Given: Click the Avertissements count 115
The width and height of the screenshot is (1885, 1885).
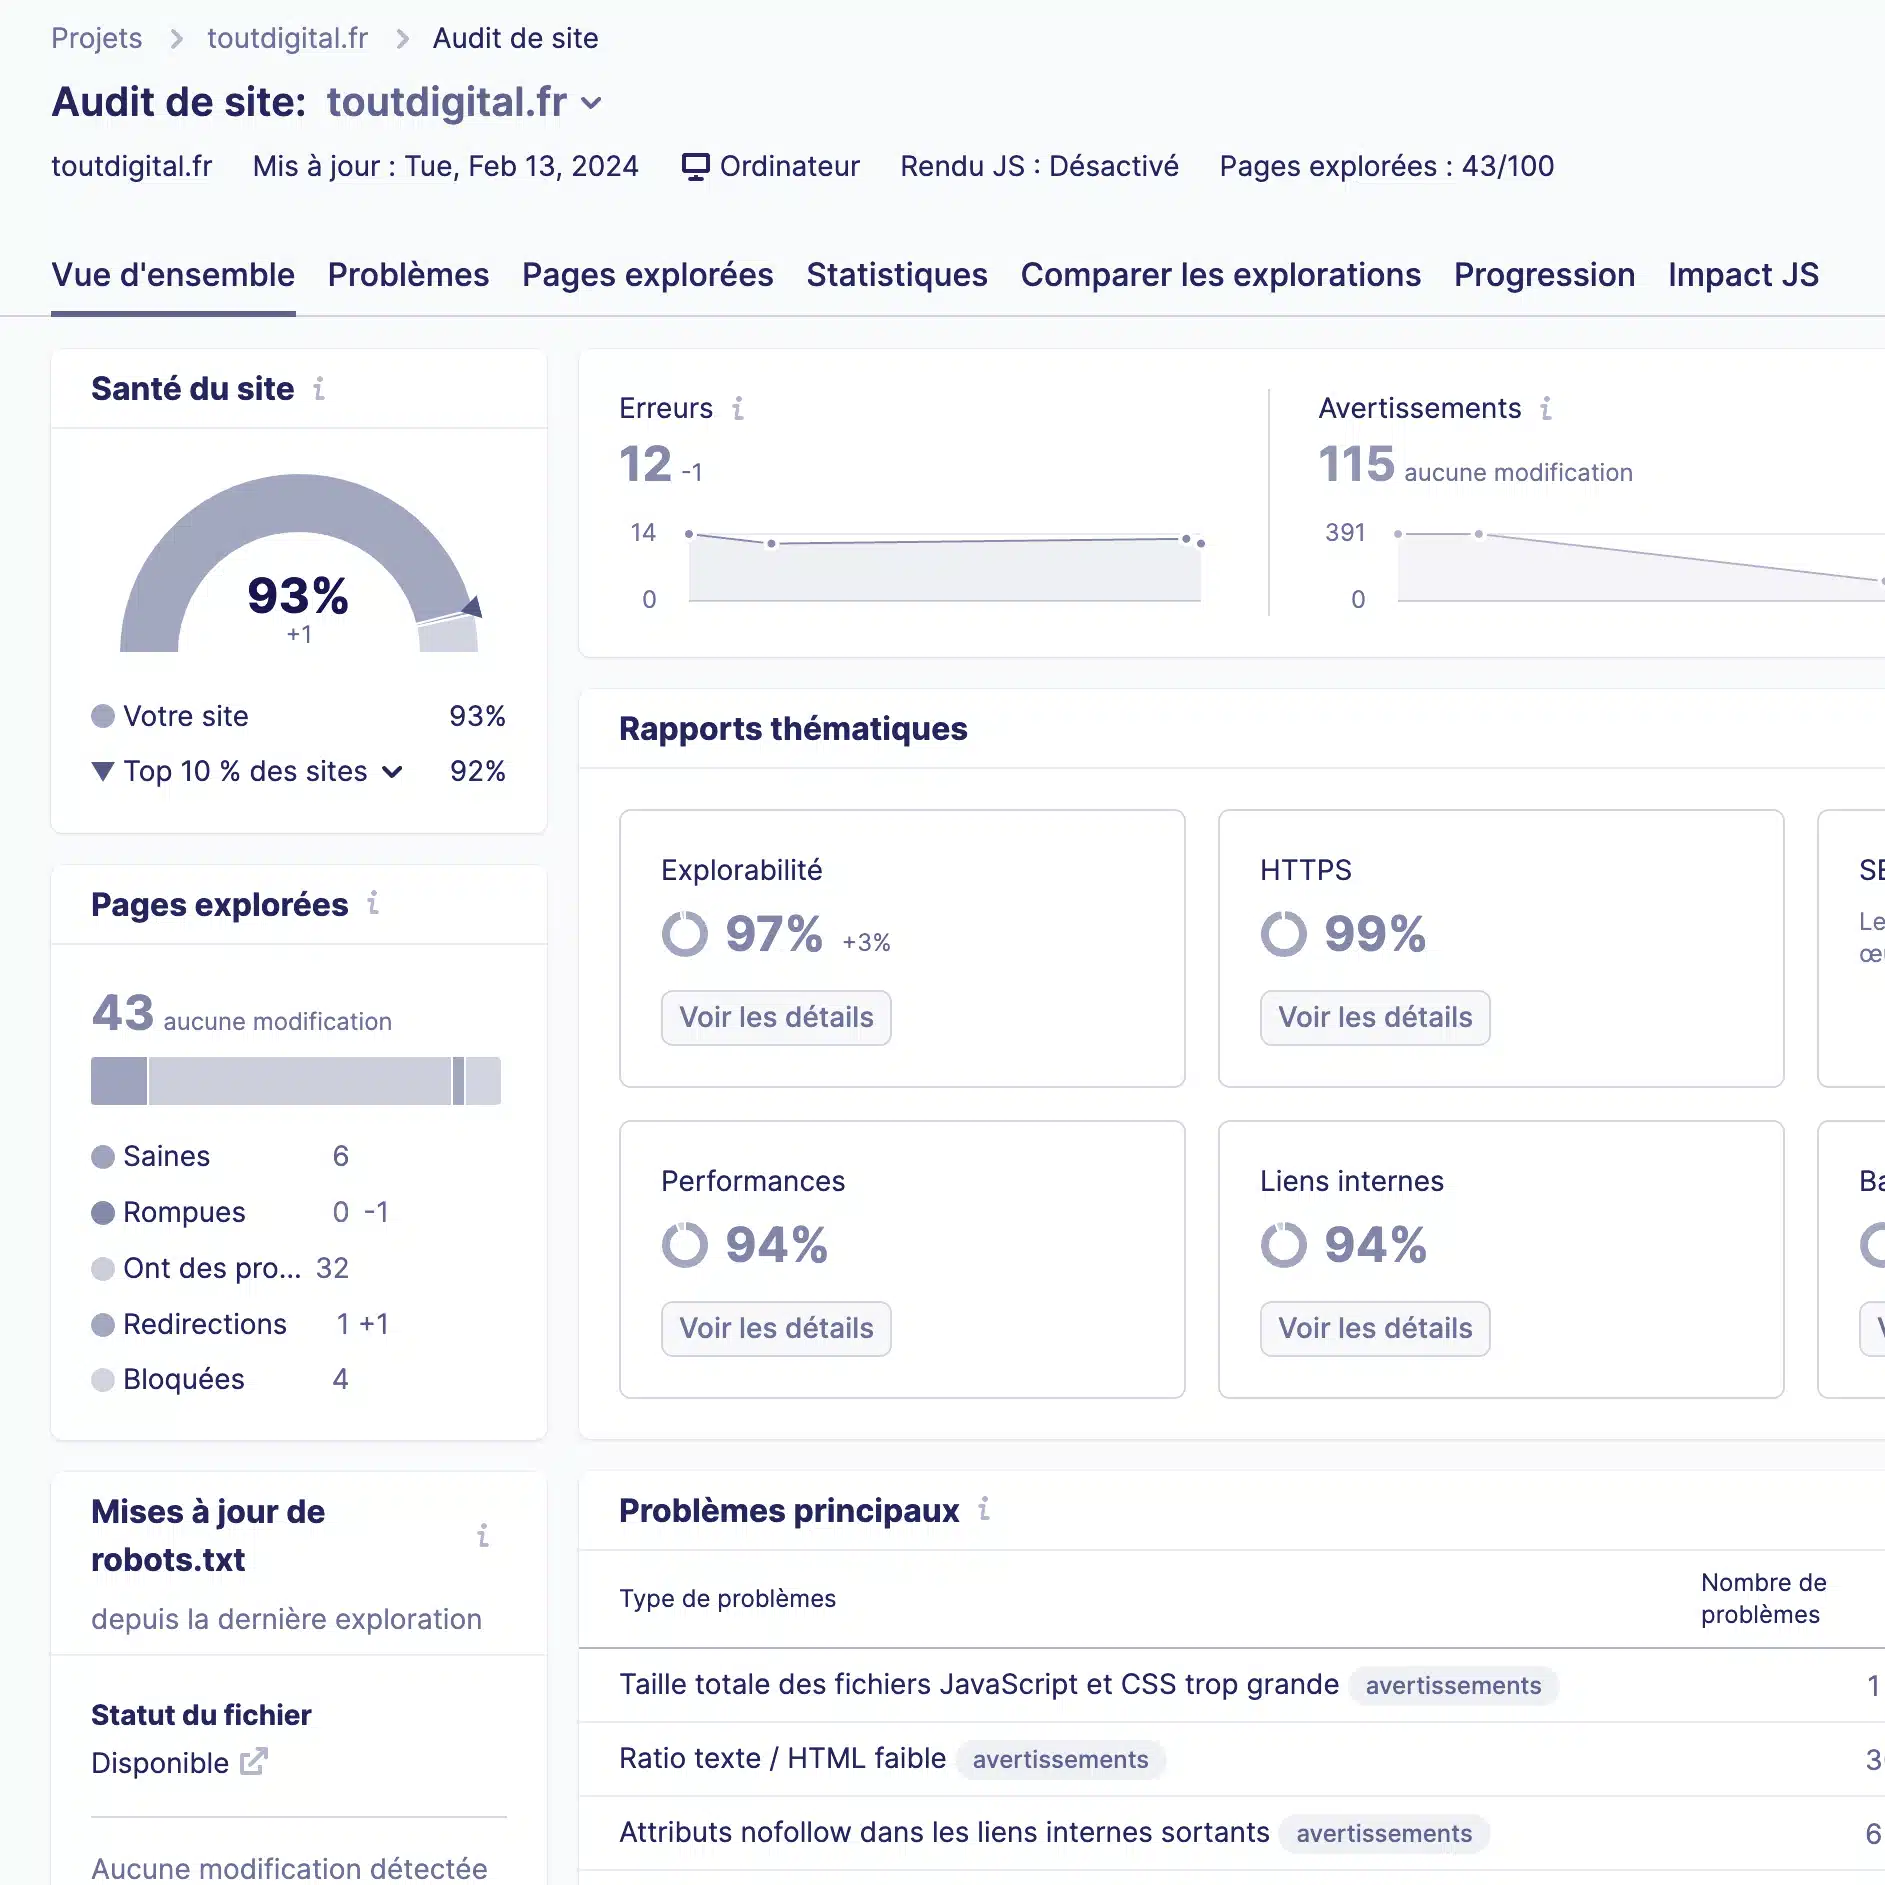Looking at the screenshot, I should point(1356,464).
